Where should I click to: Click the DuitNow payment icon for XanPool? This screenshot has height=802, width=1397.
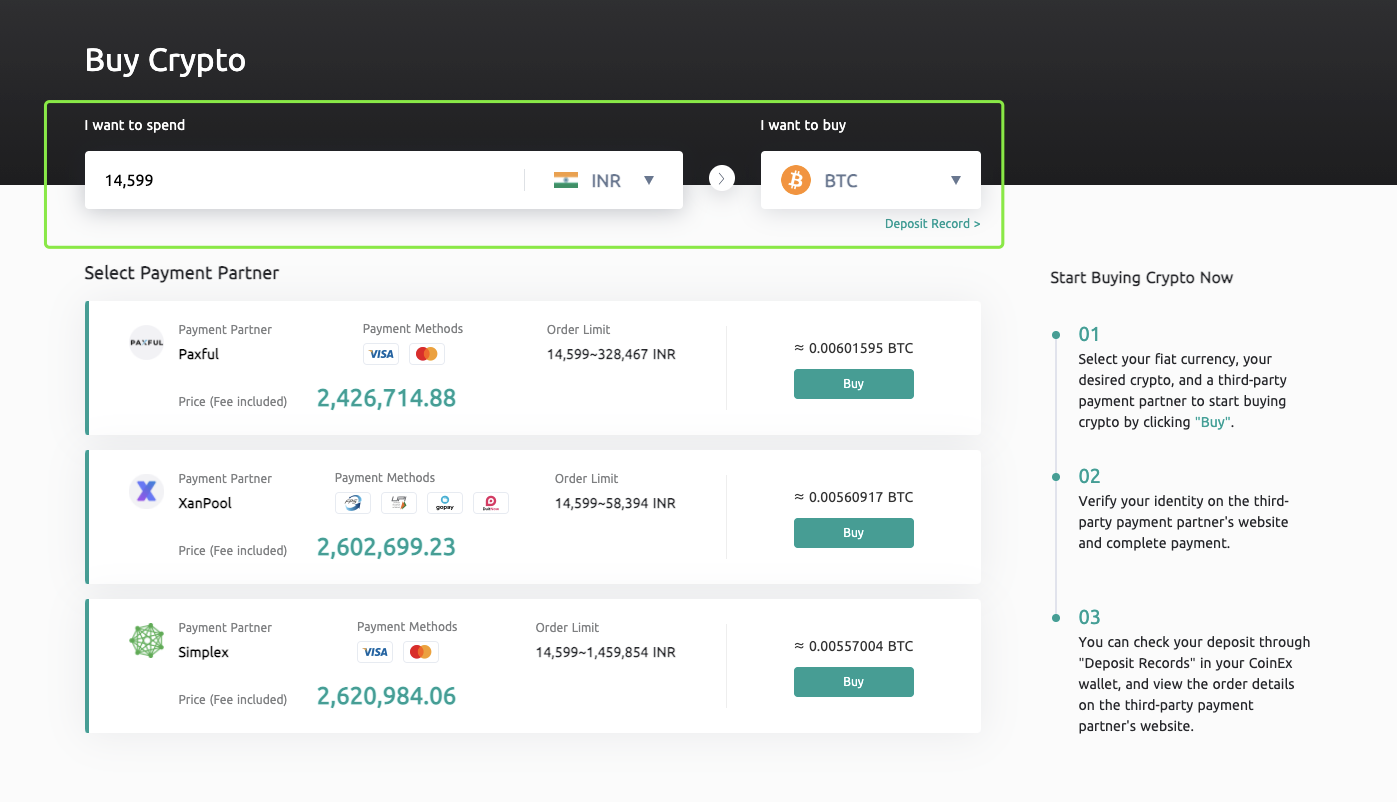(x=490, y=503)
